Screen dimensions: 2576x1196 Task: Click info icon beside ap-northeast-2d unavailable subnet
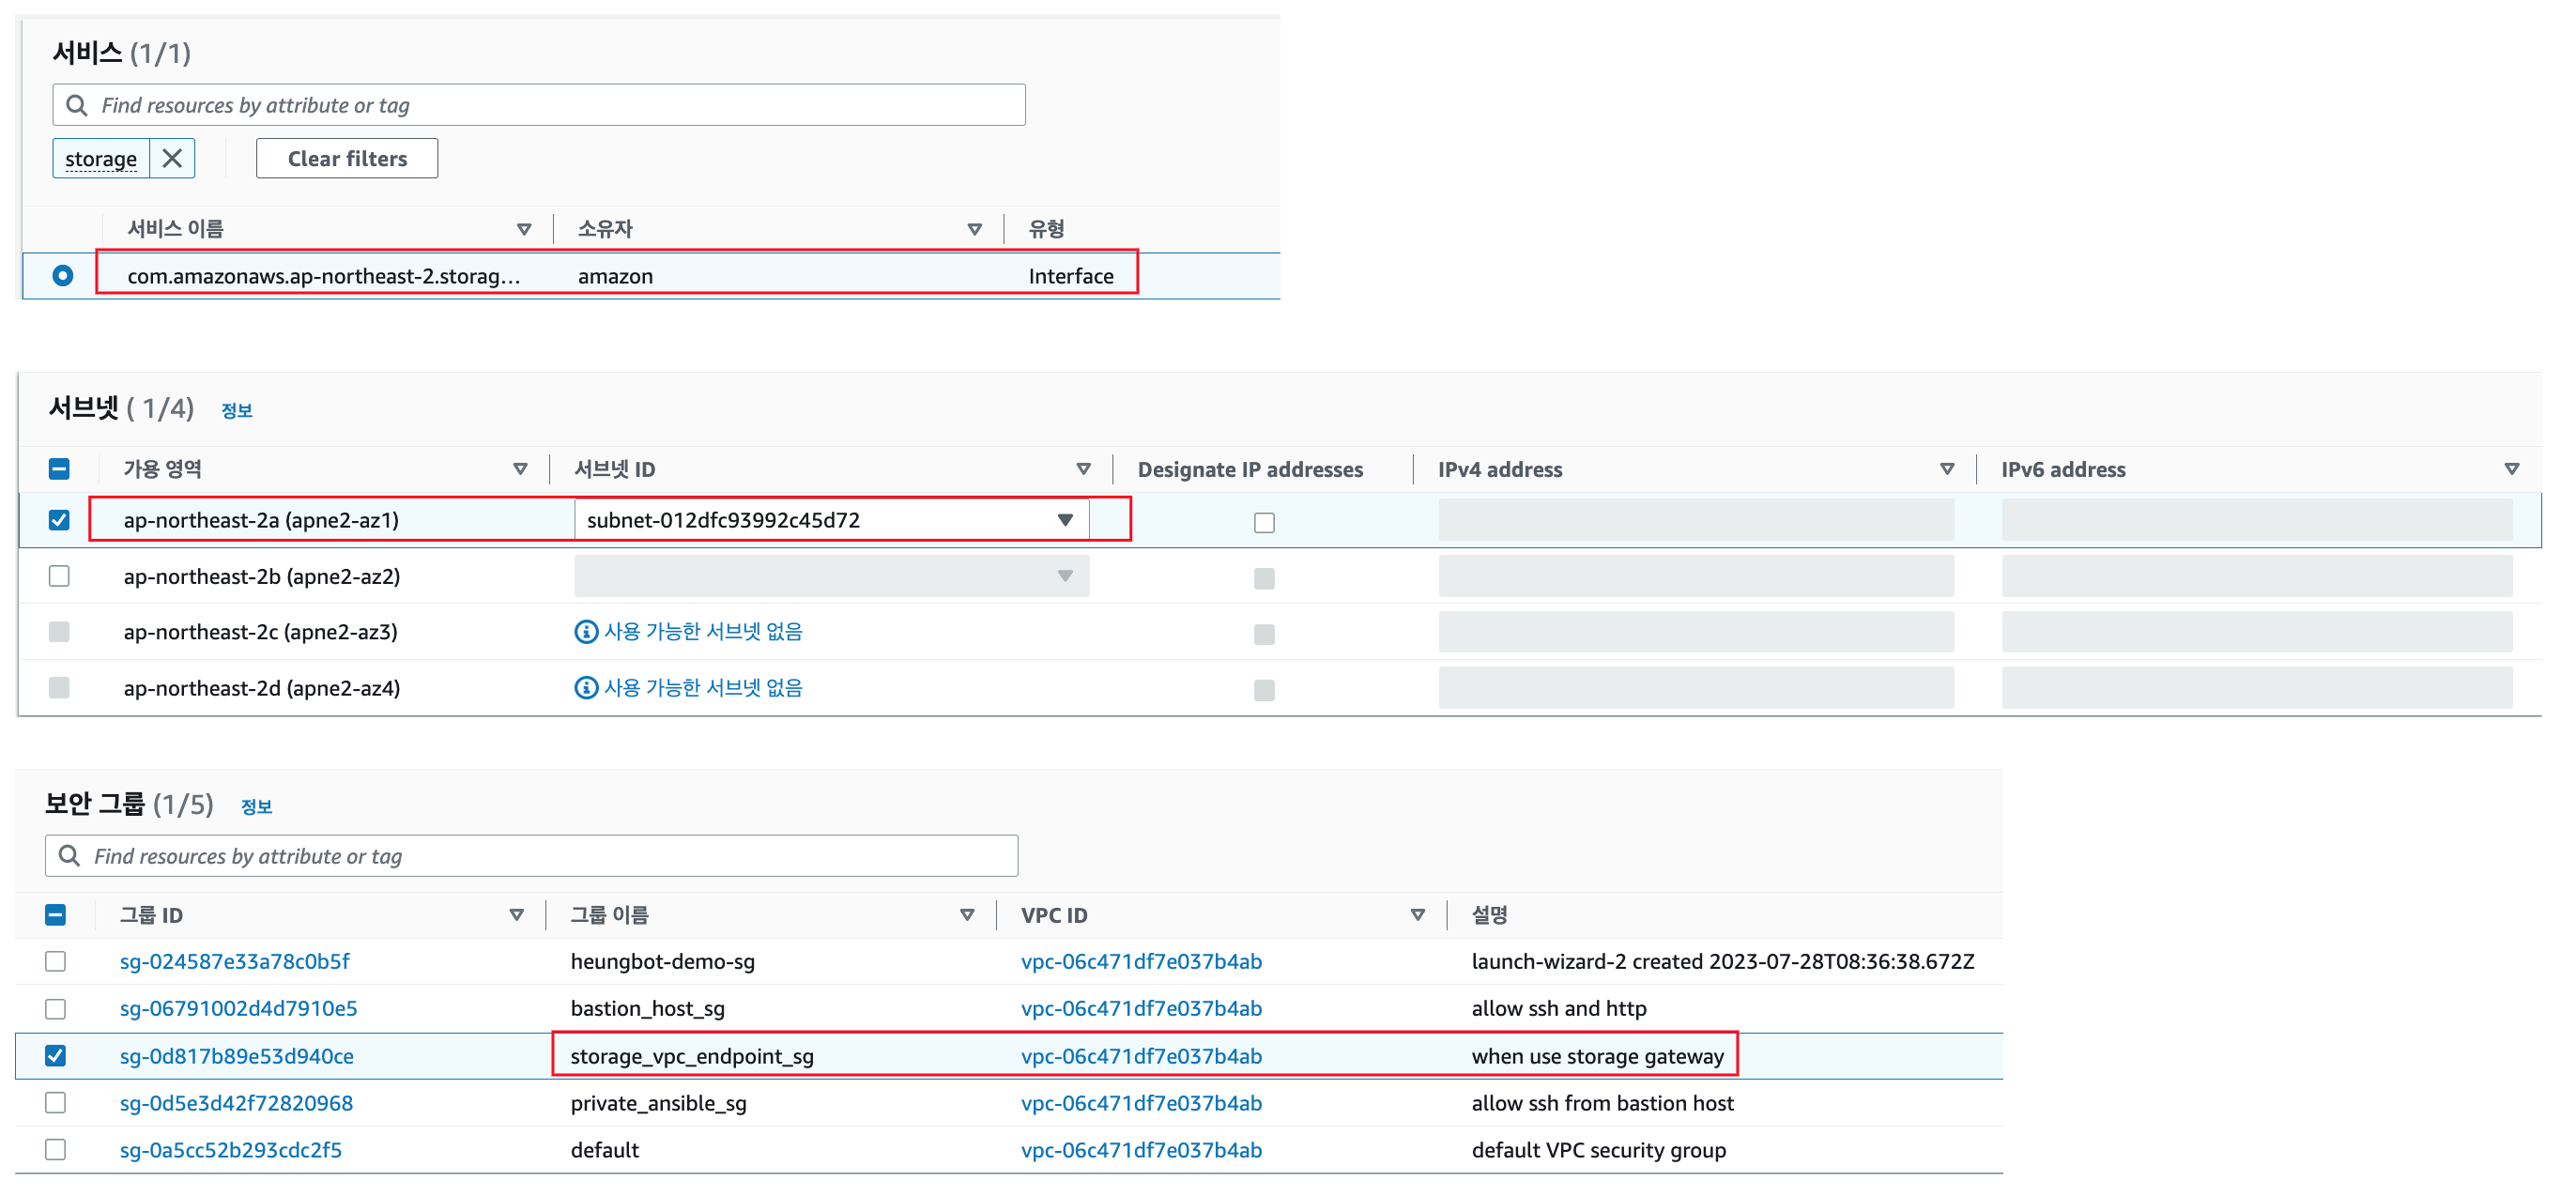(585, 687)
